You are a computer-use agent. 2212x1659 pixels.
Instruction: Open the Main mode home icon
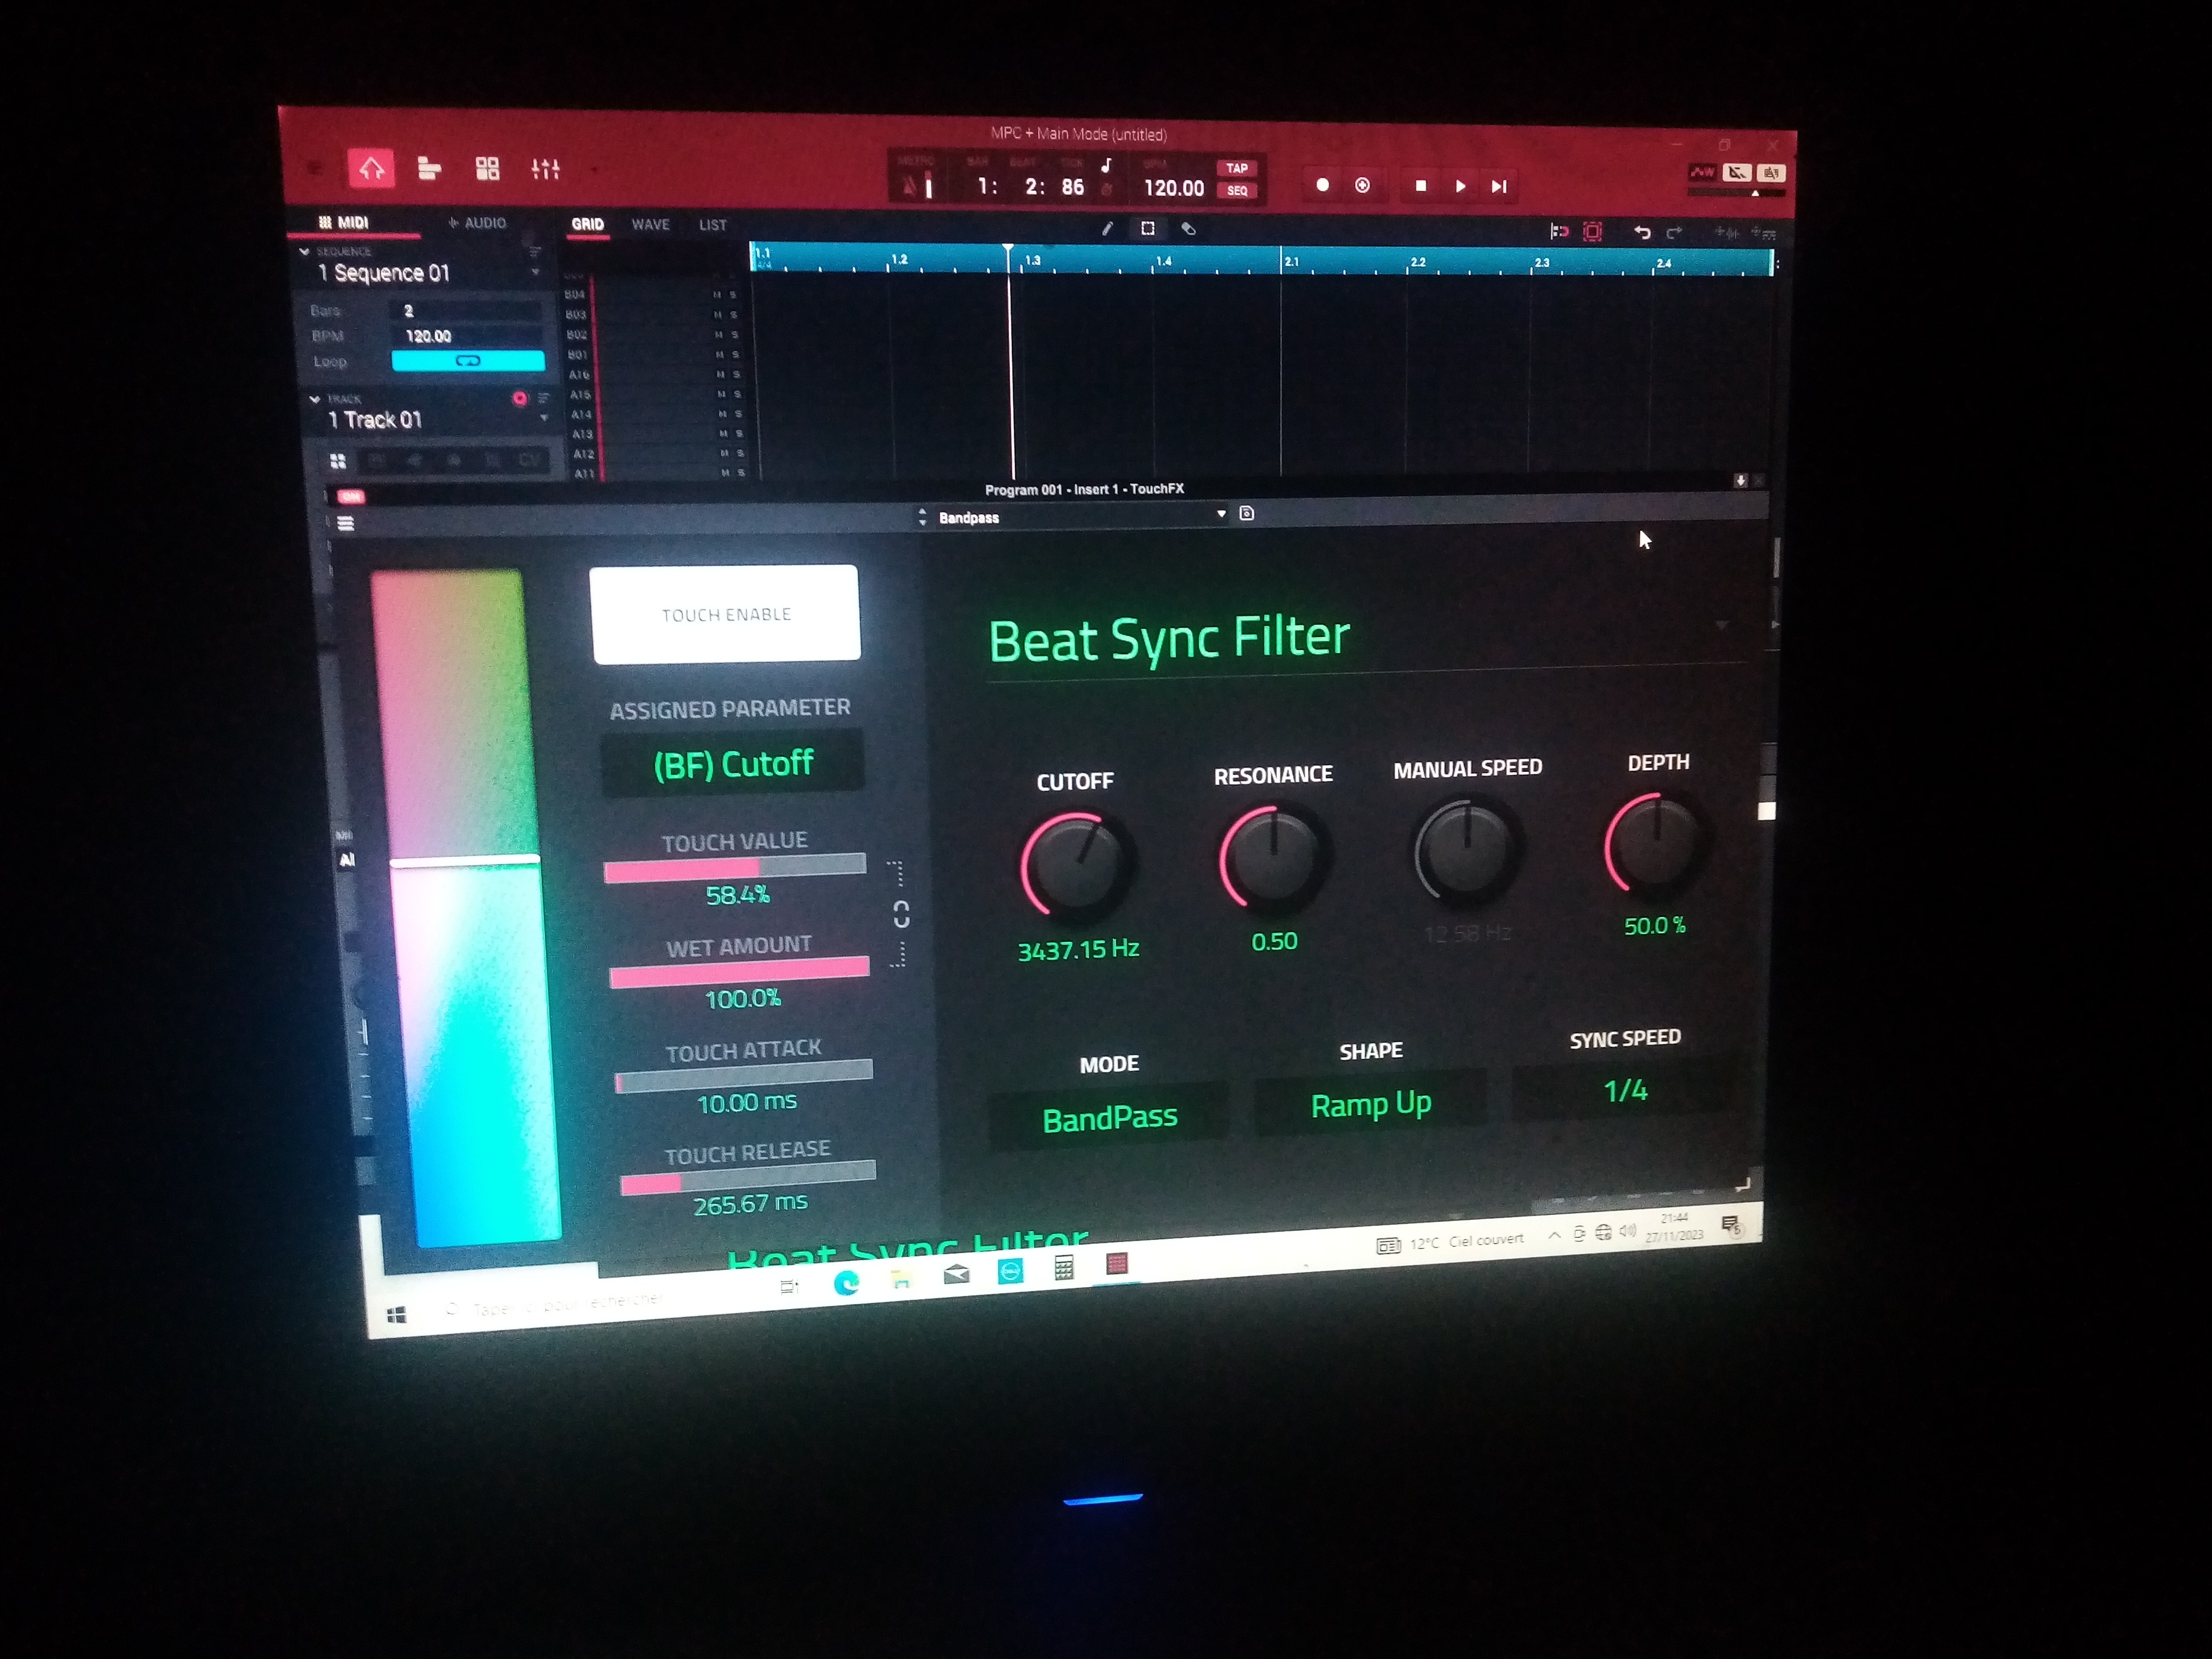coord(370,168)
